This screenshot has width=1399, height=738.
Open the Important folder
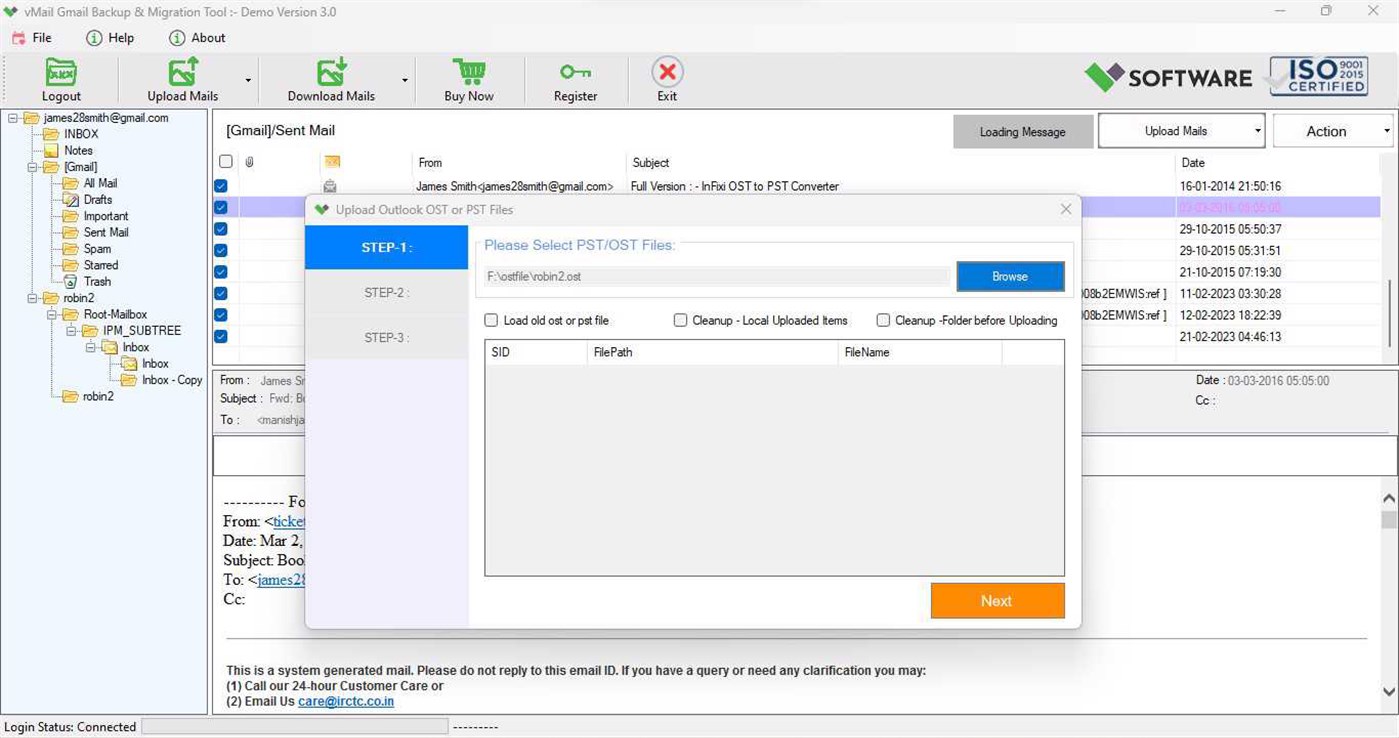(x=106, y=216)
